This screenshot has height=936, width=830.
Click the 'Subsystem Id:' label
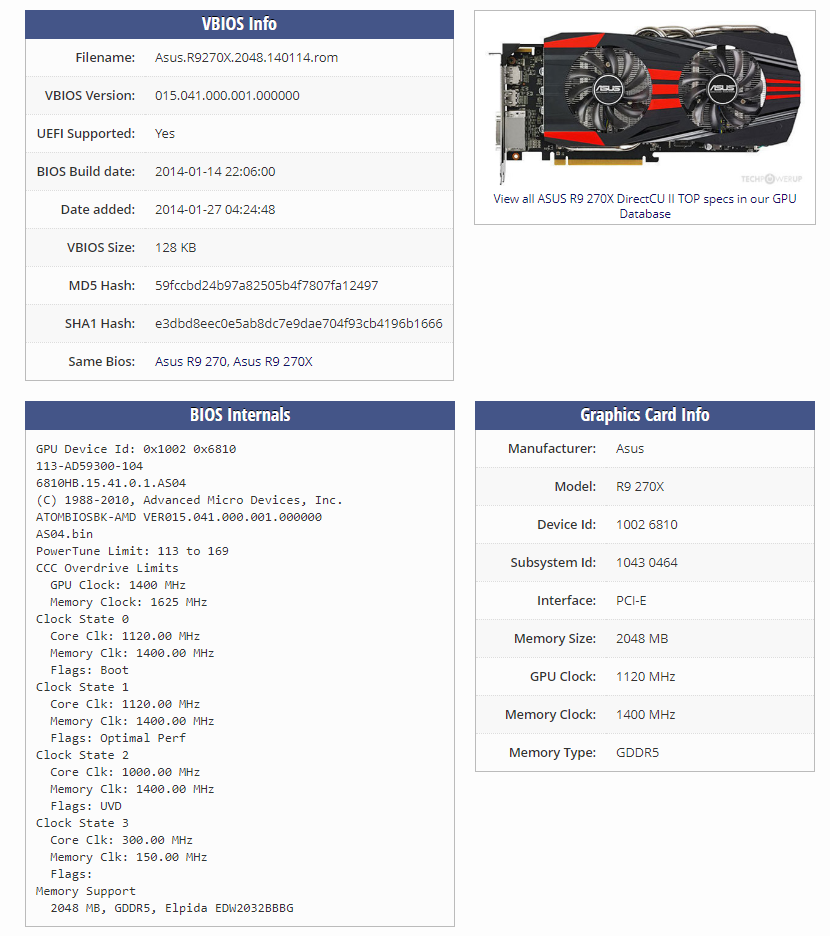(553, 563)
